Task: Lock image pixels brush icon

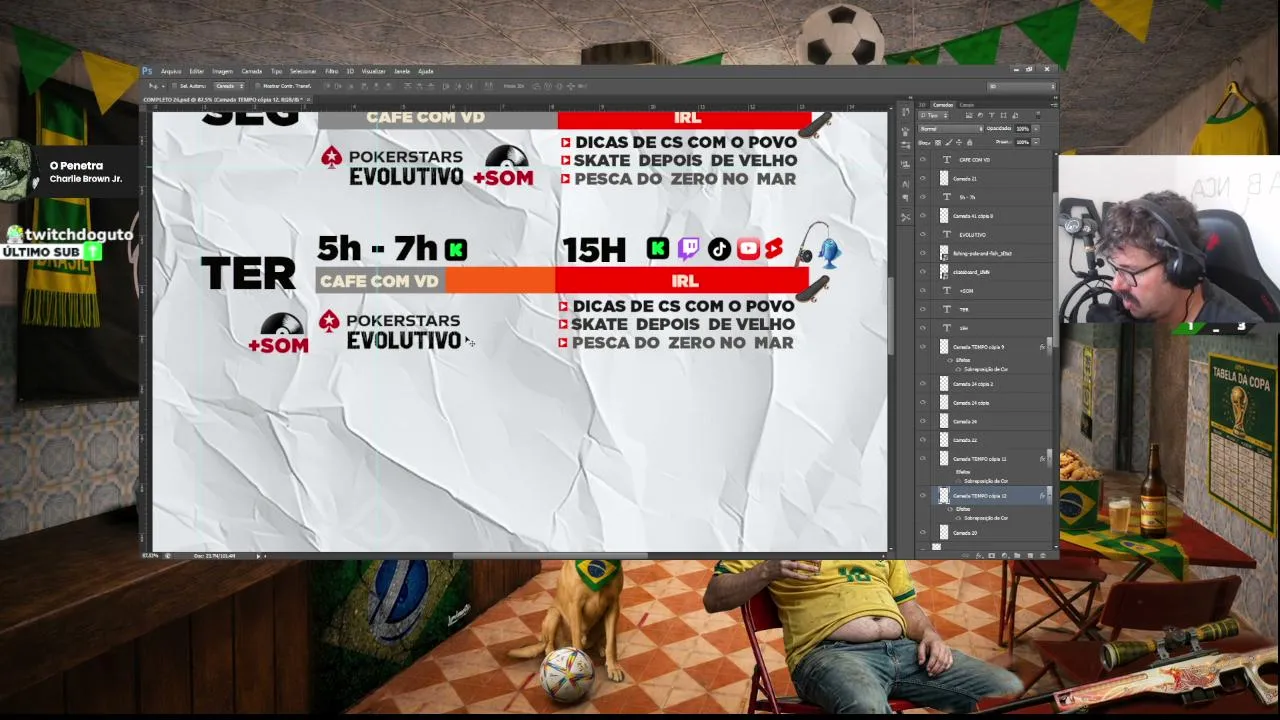Action: [947, 142]
